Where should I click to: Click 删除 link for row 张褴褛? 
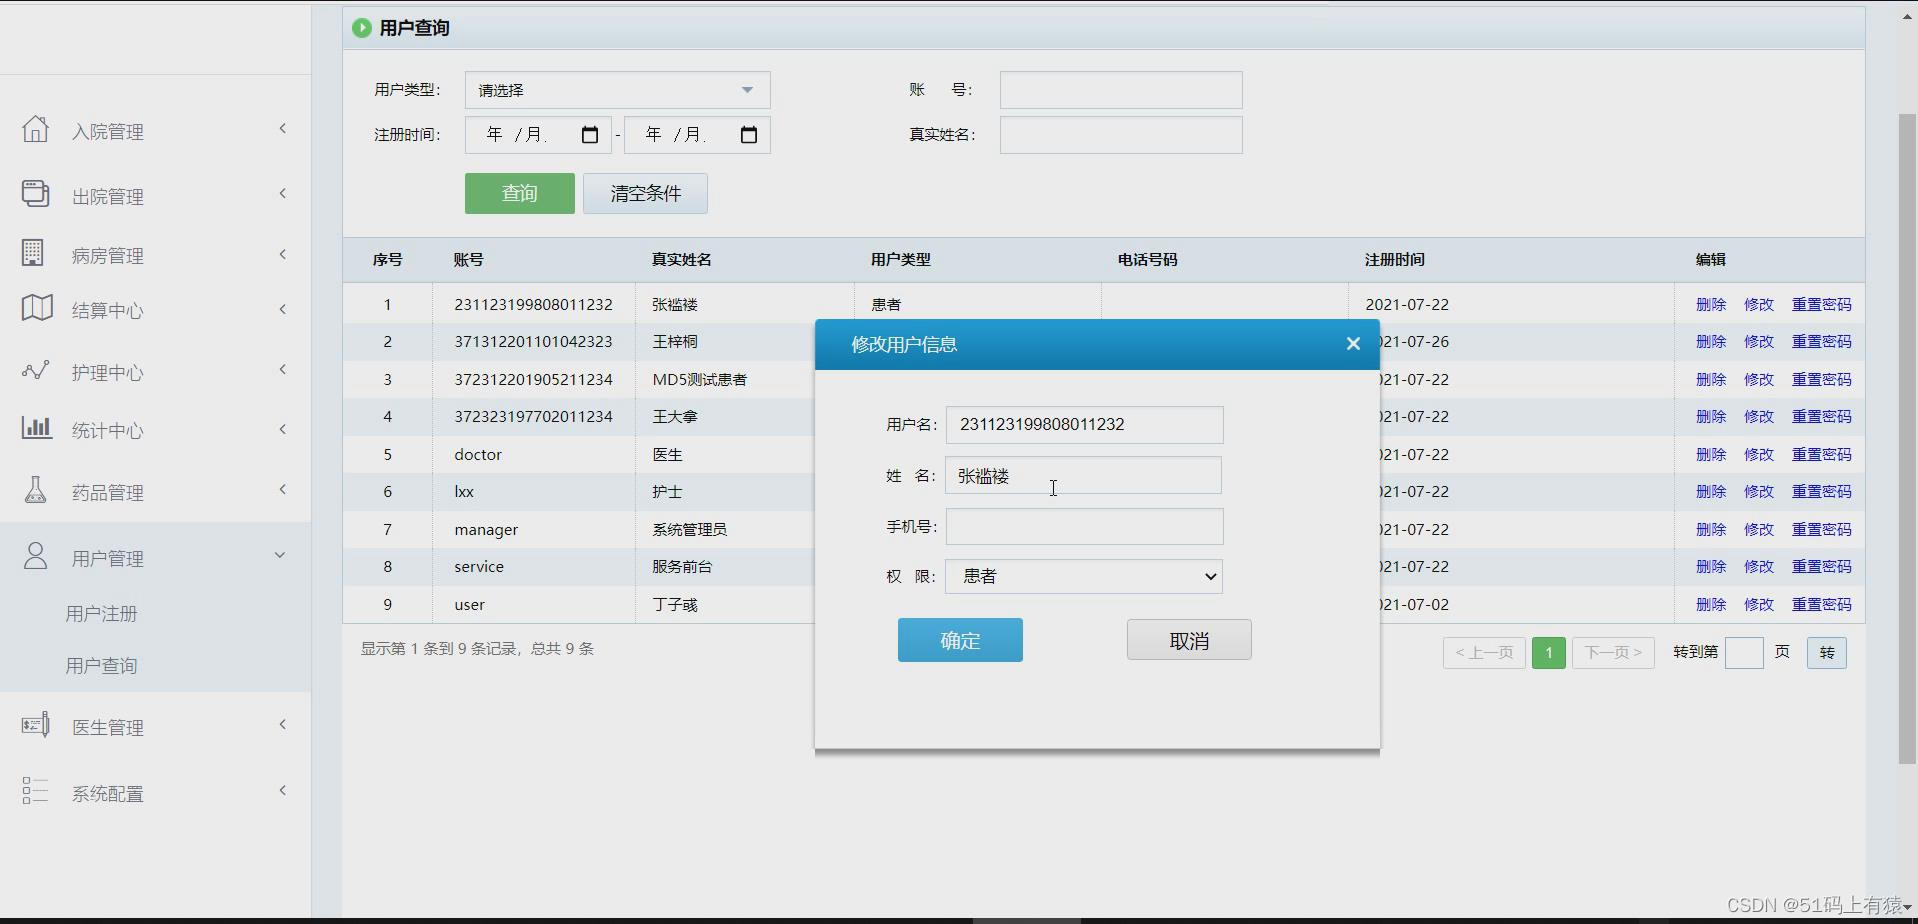pos(1711,304)
